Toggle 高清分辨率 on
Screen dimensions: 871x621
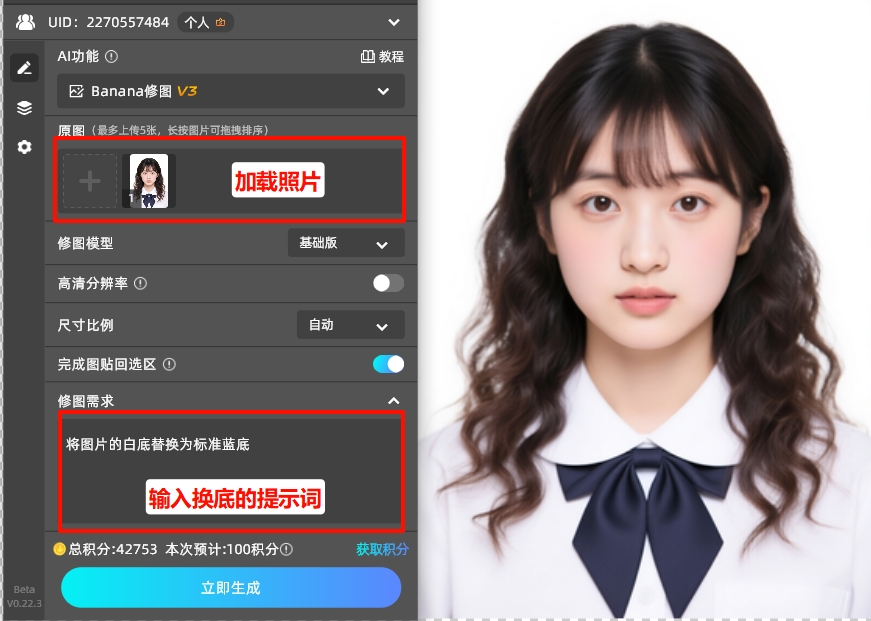(387, 283)
